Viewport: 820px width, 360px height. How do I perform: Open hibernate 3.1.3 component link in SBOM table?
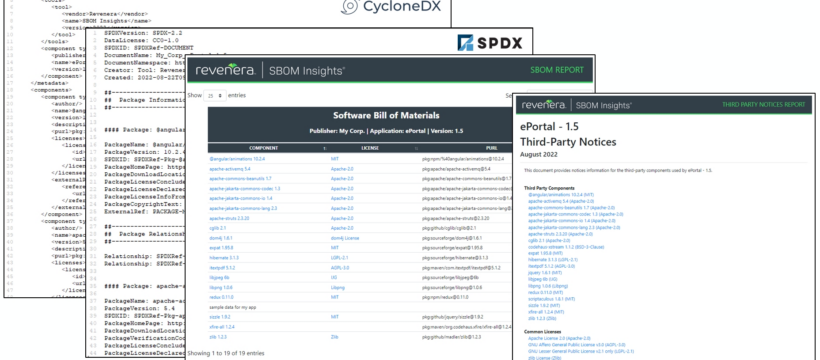pyautogui.click(x=224, y=257)
